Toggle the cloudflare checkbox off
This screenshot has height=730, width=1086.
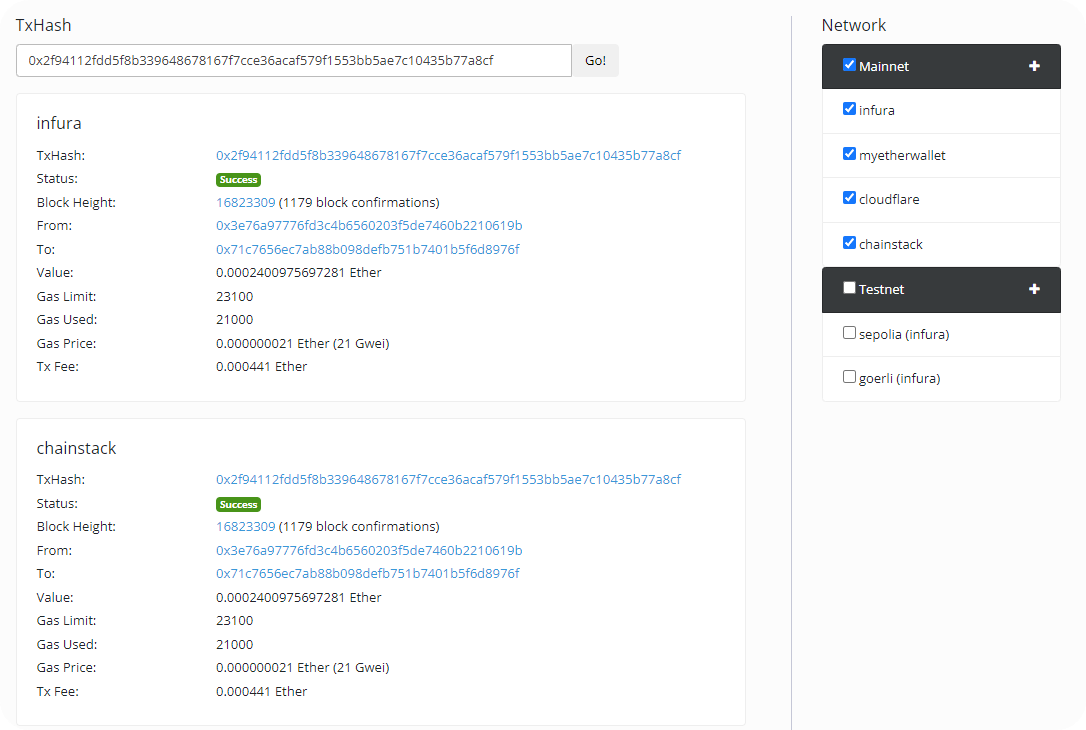[849, 198]
